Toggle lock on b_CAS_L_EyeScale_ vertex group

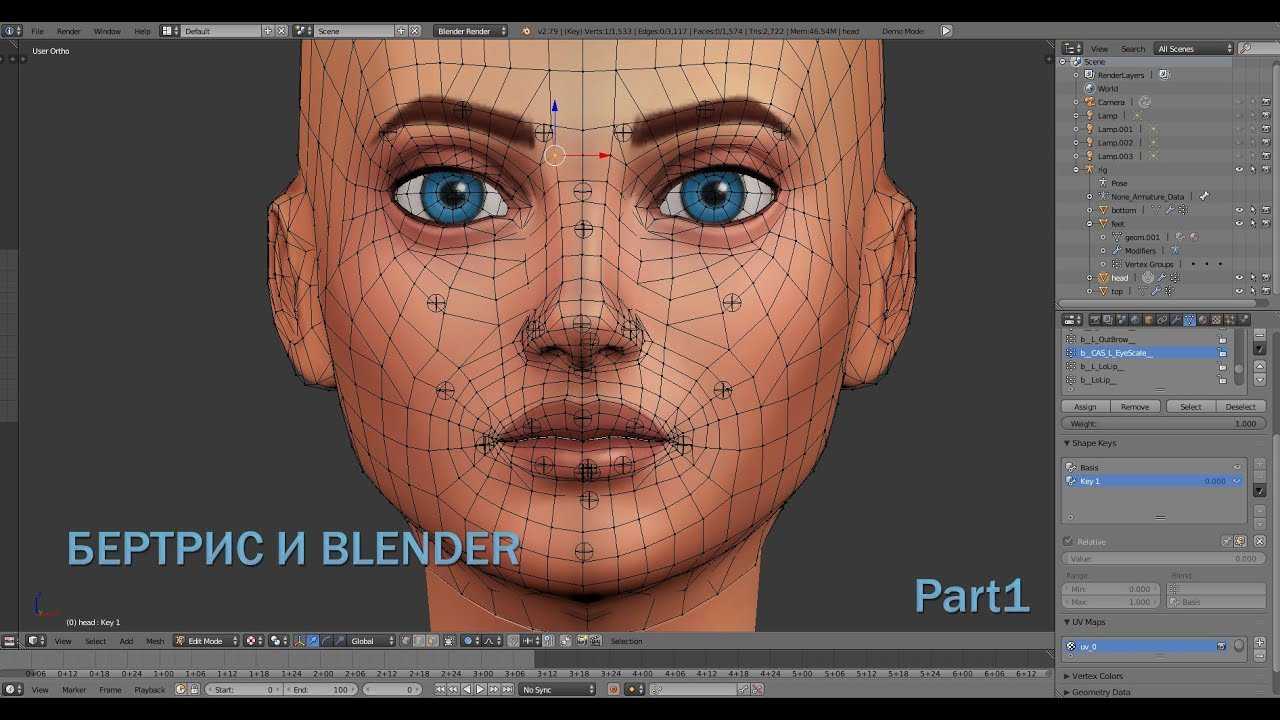point(1222,353)
